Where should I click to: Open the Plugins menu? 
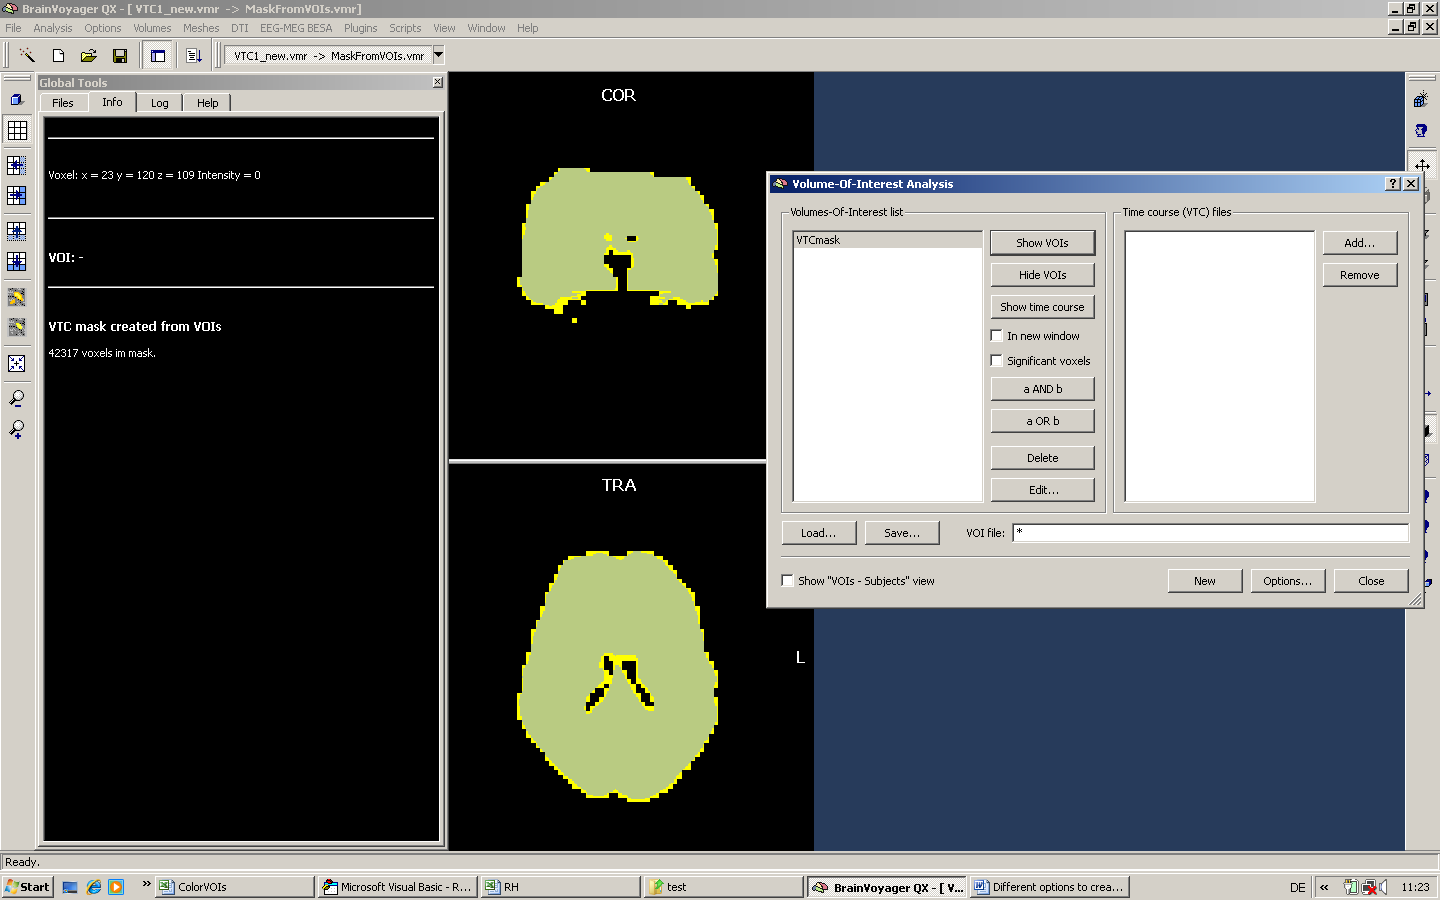[x=361, y=28]
